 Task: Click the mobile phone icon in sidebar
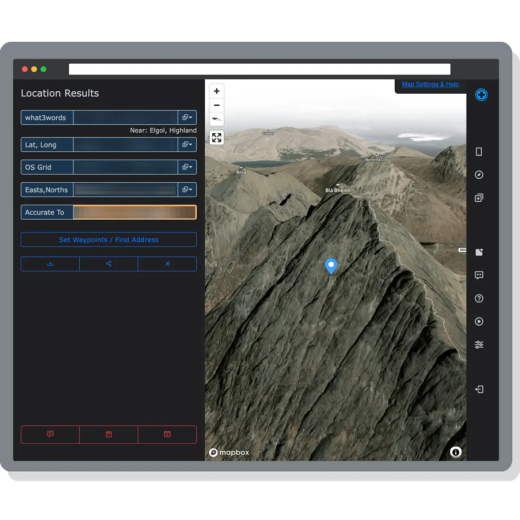[479, 152]
